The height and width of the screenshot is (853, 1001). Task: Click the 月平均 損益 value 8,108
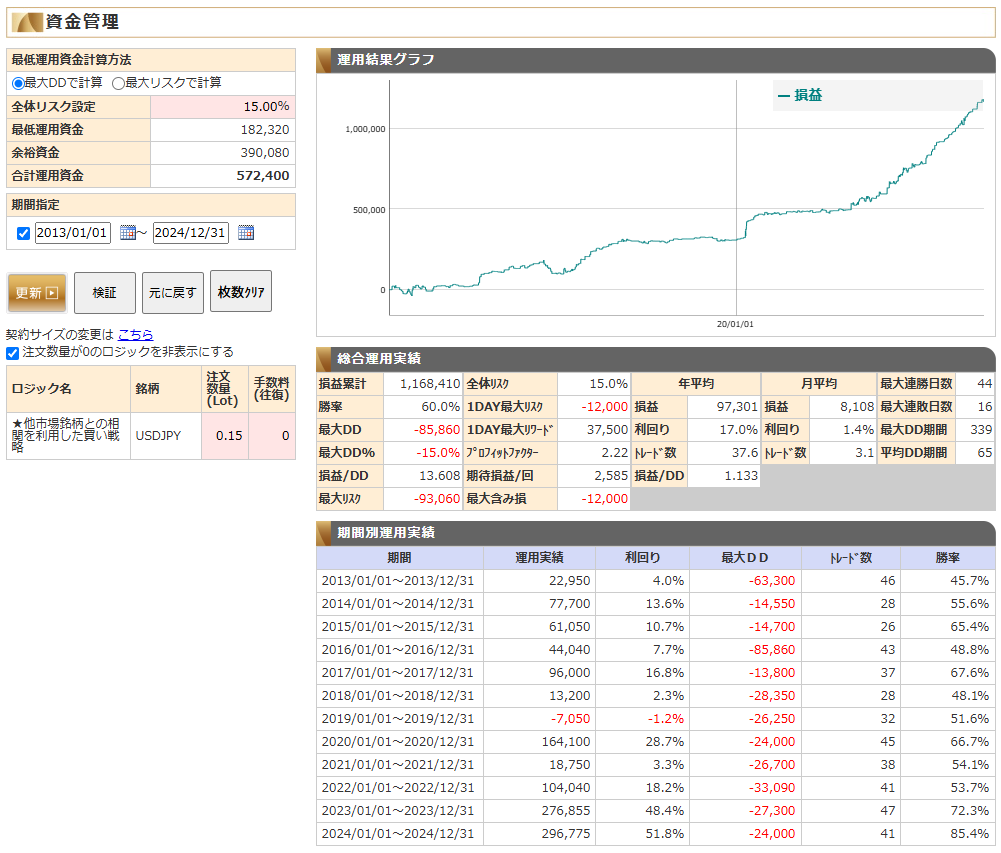click(x=857, y=407)
